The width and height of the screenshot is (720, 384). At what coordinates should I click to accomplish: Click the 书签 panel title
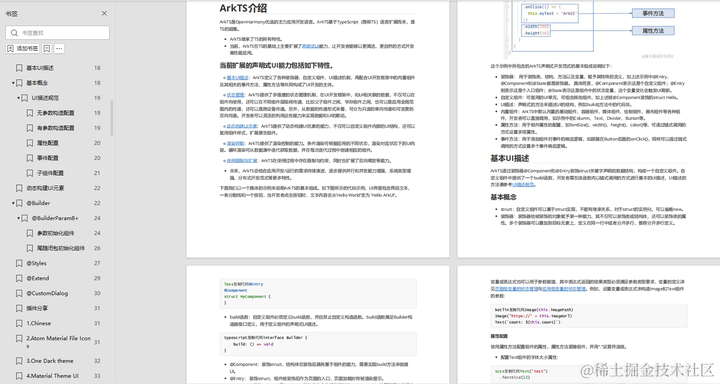[11, 14]
